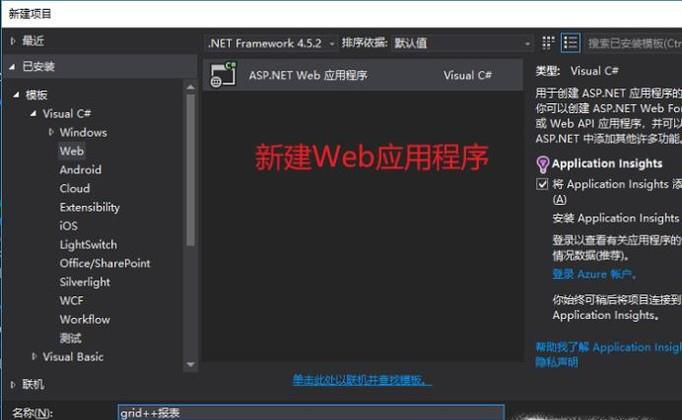Collapse the 已安装 section
Viewport: 682px width, 420px height.
pos(12,67)
